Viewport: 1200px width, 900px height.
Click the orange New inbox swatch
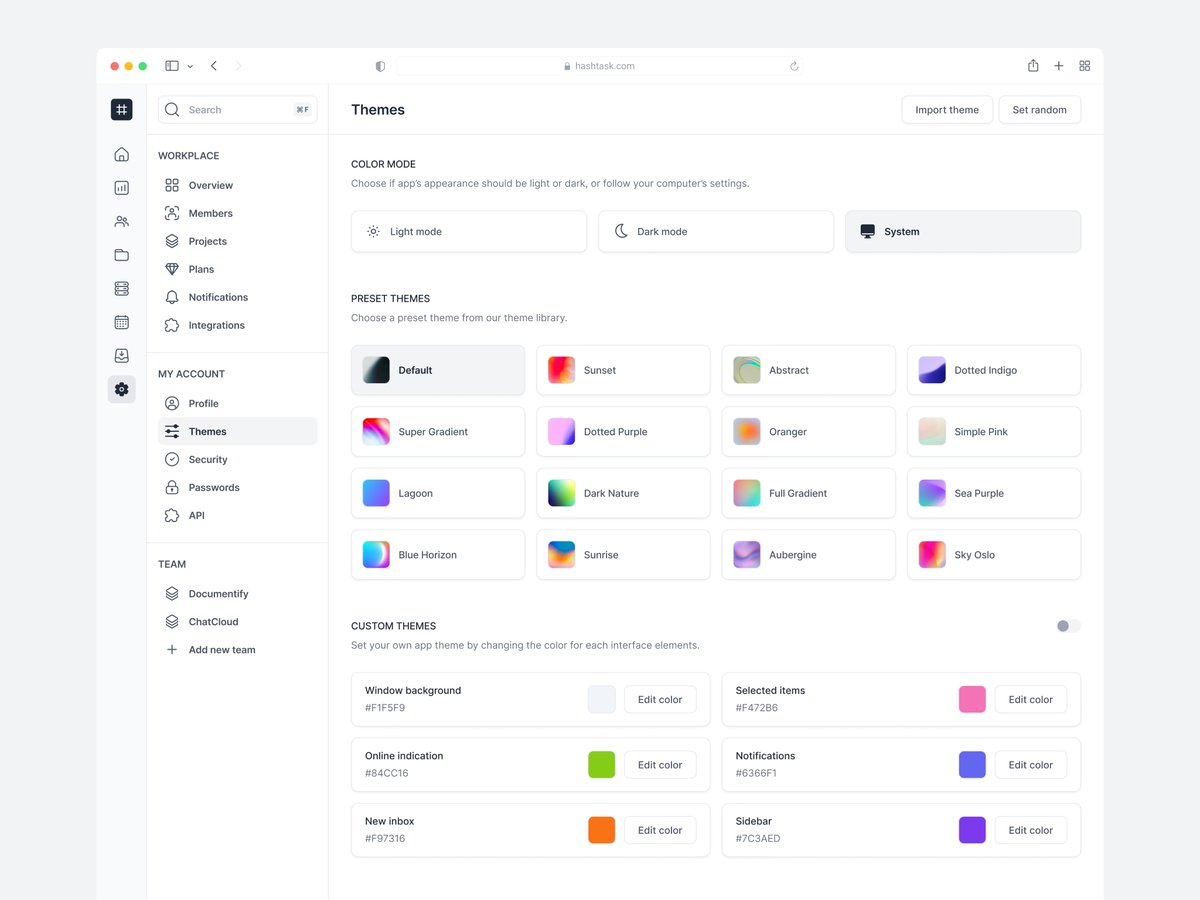[x=601, y=830]
